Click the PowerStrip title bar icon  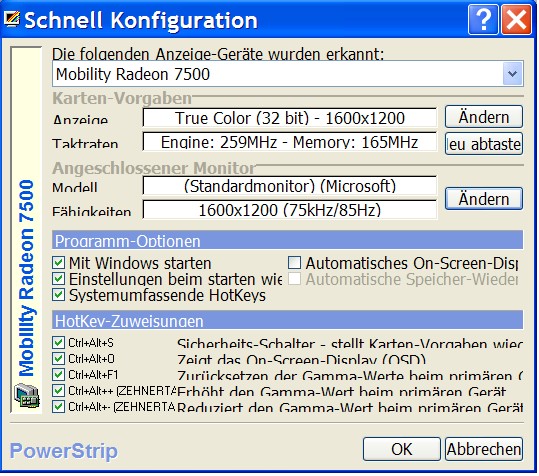click(12, 19)
